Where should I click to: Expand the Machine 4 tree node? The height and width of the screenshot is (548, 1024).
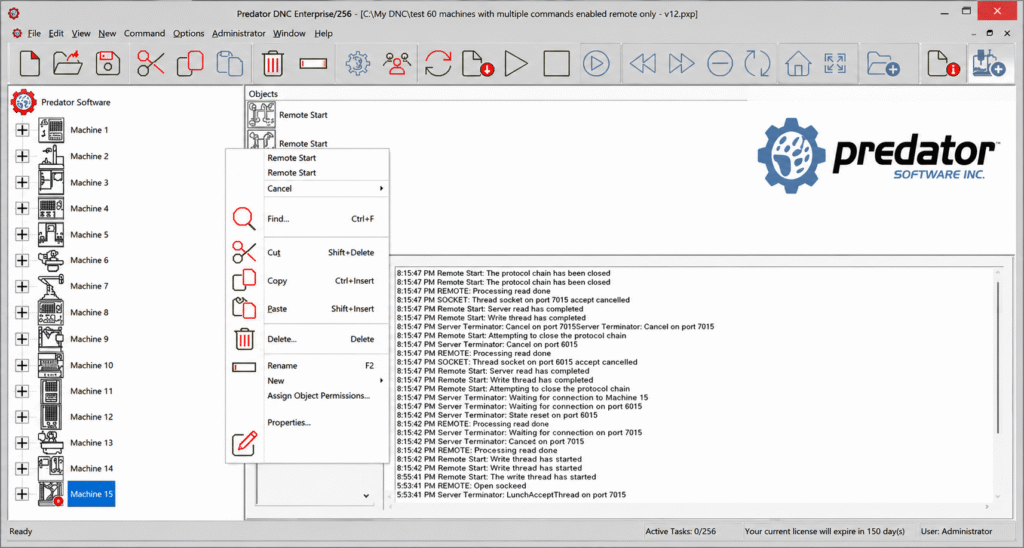[x=22, y=208]
